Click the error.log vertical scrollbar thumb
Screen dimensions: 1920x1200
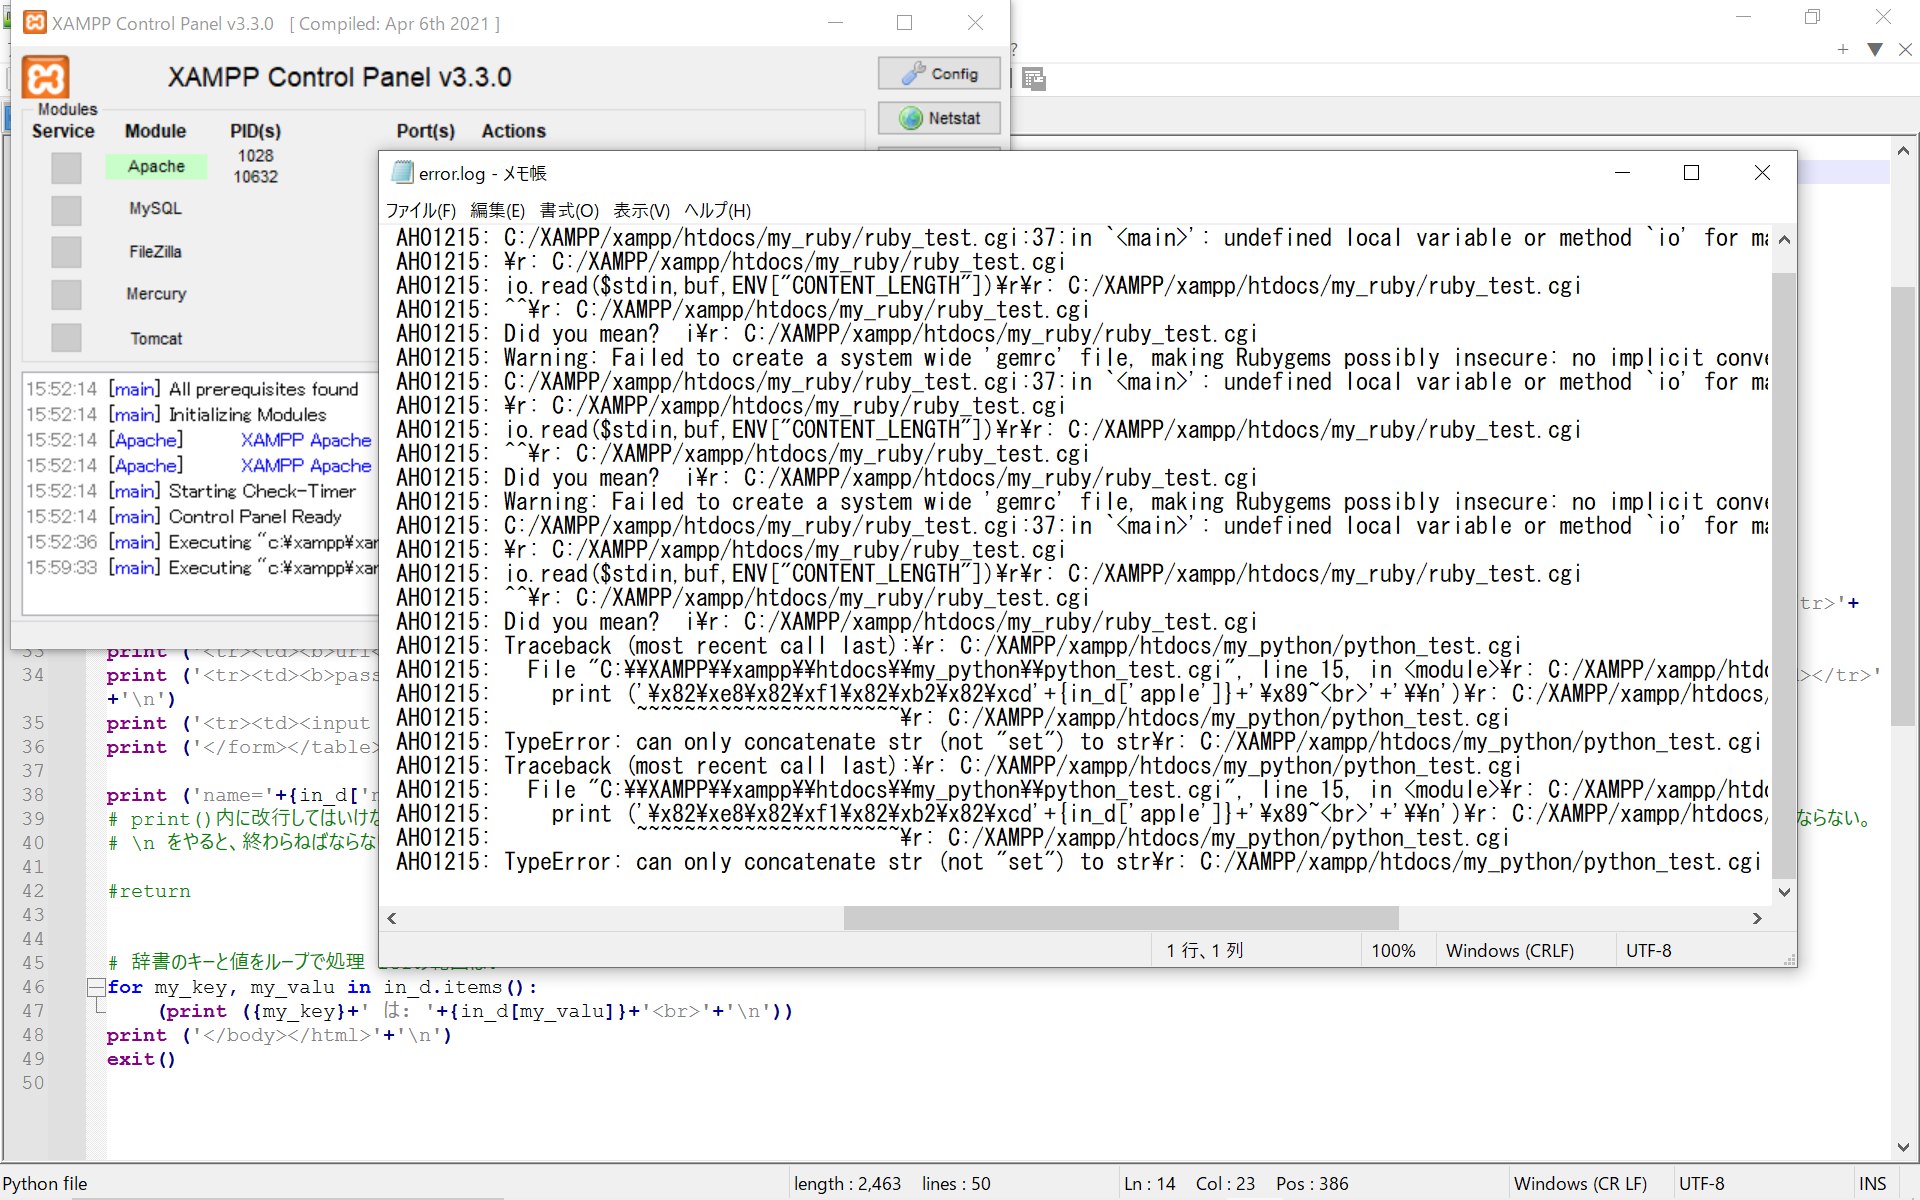click(x=1784, y=575)
